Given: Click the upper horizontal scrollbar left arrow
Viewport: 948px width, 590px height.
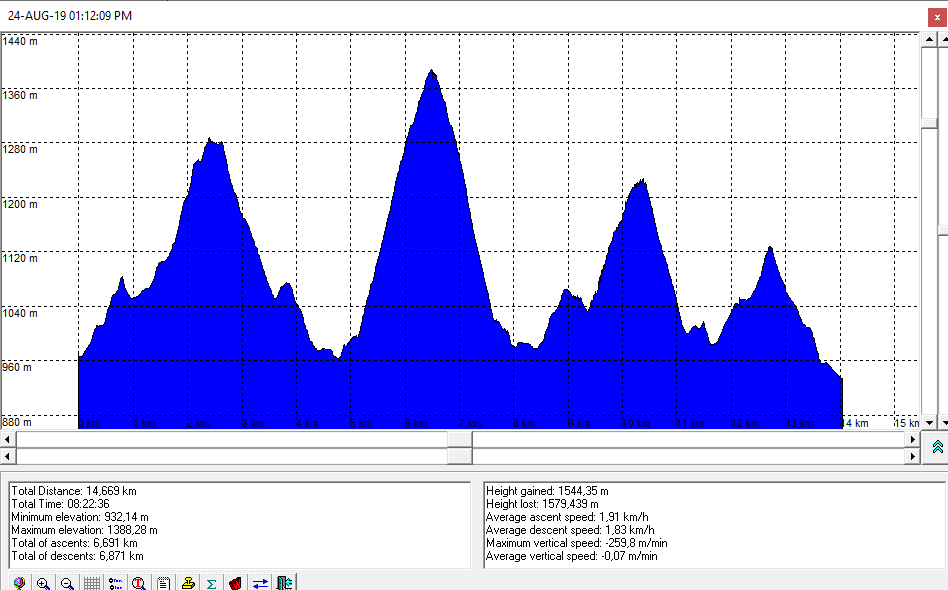Looking at the screenshot, I should pos(9,439).
